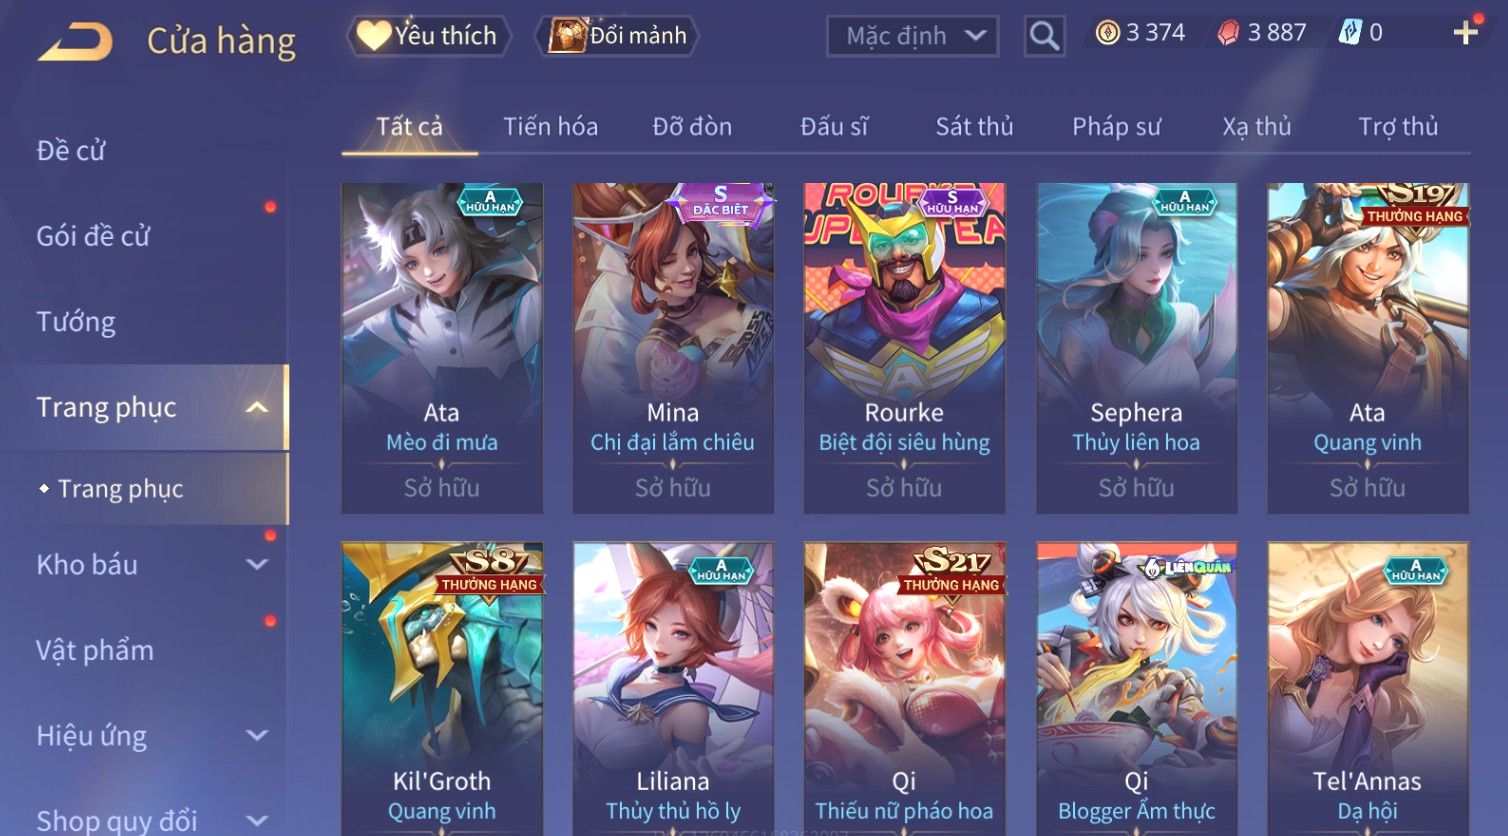Tap the golden back arrow icon
This screenshot has height=836, width=1508.
(75, 42)
